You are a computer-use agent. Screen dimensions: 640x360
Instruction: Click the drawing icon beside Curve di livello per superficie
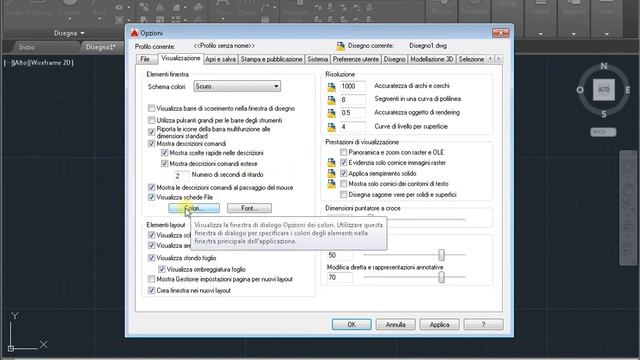click(x=331, y=127)
